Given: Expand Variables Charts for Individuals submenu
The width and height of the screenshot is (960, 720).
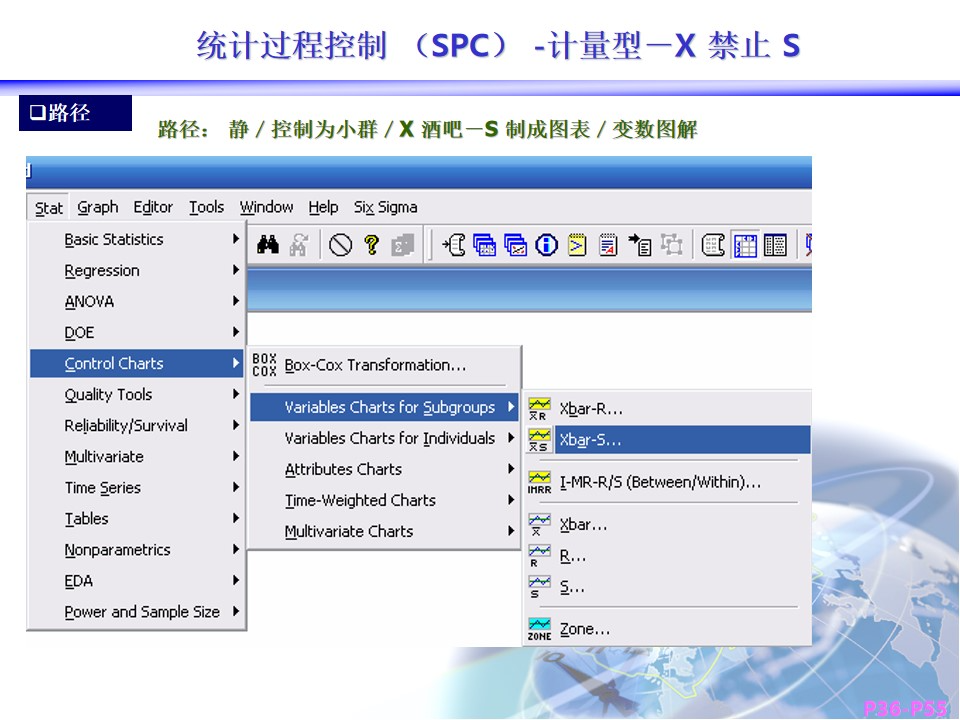Looking at the screenshot, I should coord(389,438).
